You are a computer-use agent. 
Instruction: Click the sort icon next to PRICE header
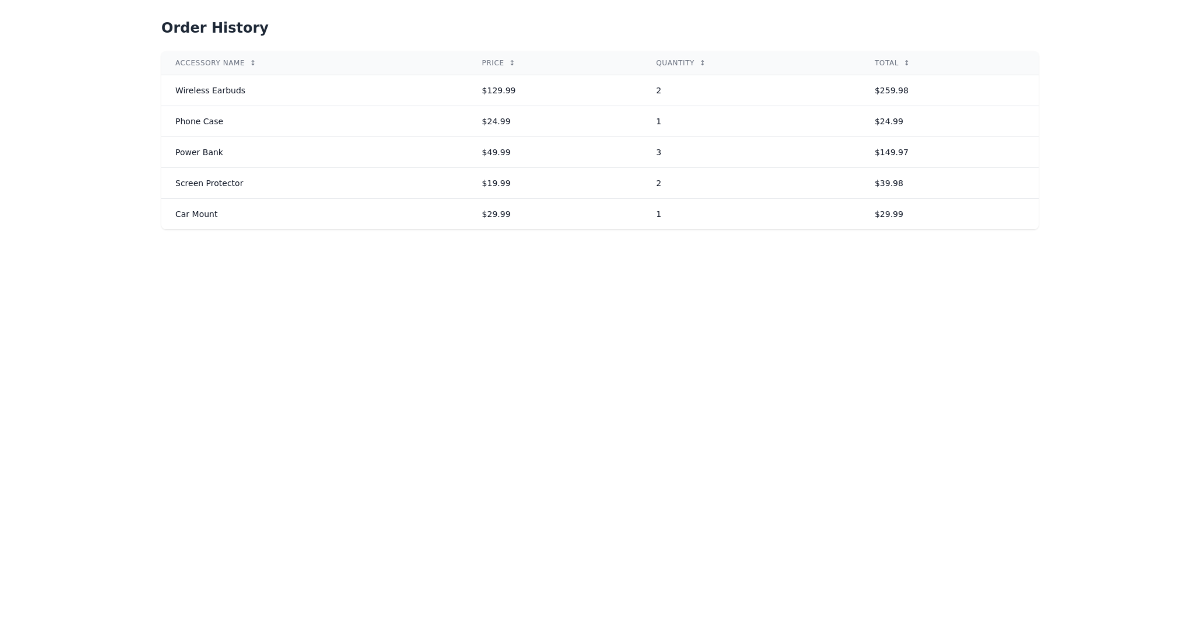click(x=512, y=62)
